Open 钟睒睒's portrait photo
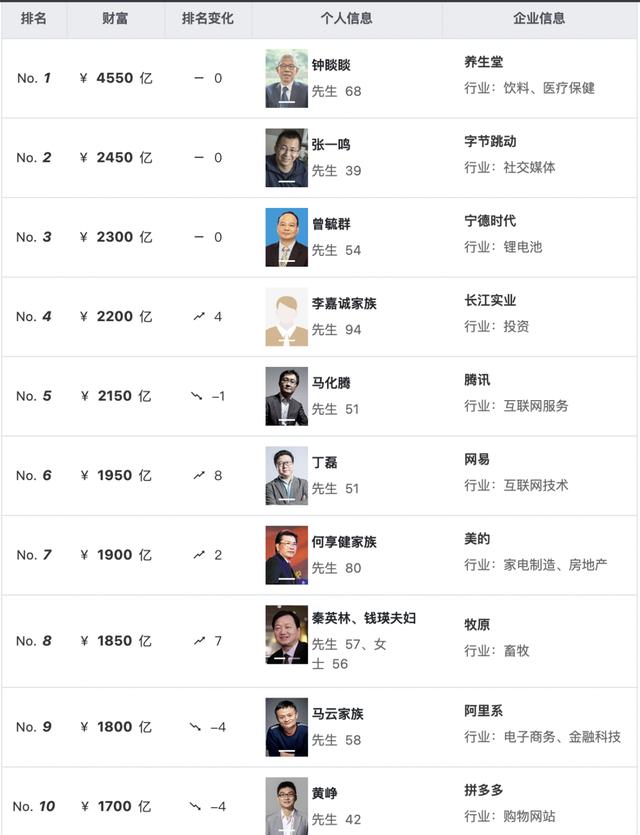640x835 pixels. click(286, 78)
